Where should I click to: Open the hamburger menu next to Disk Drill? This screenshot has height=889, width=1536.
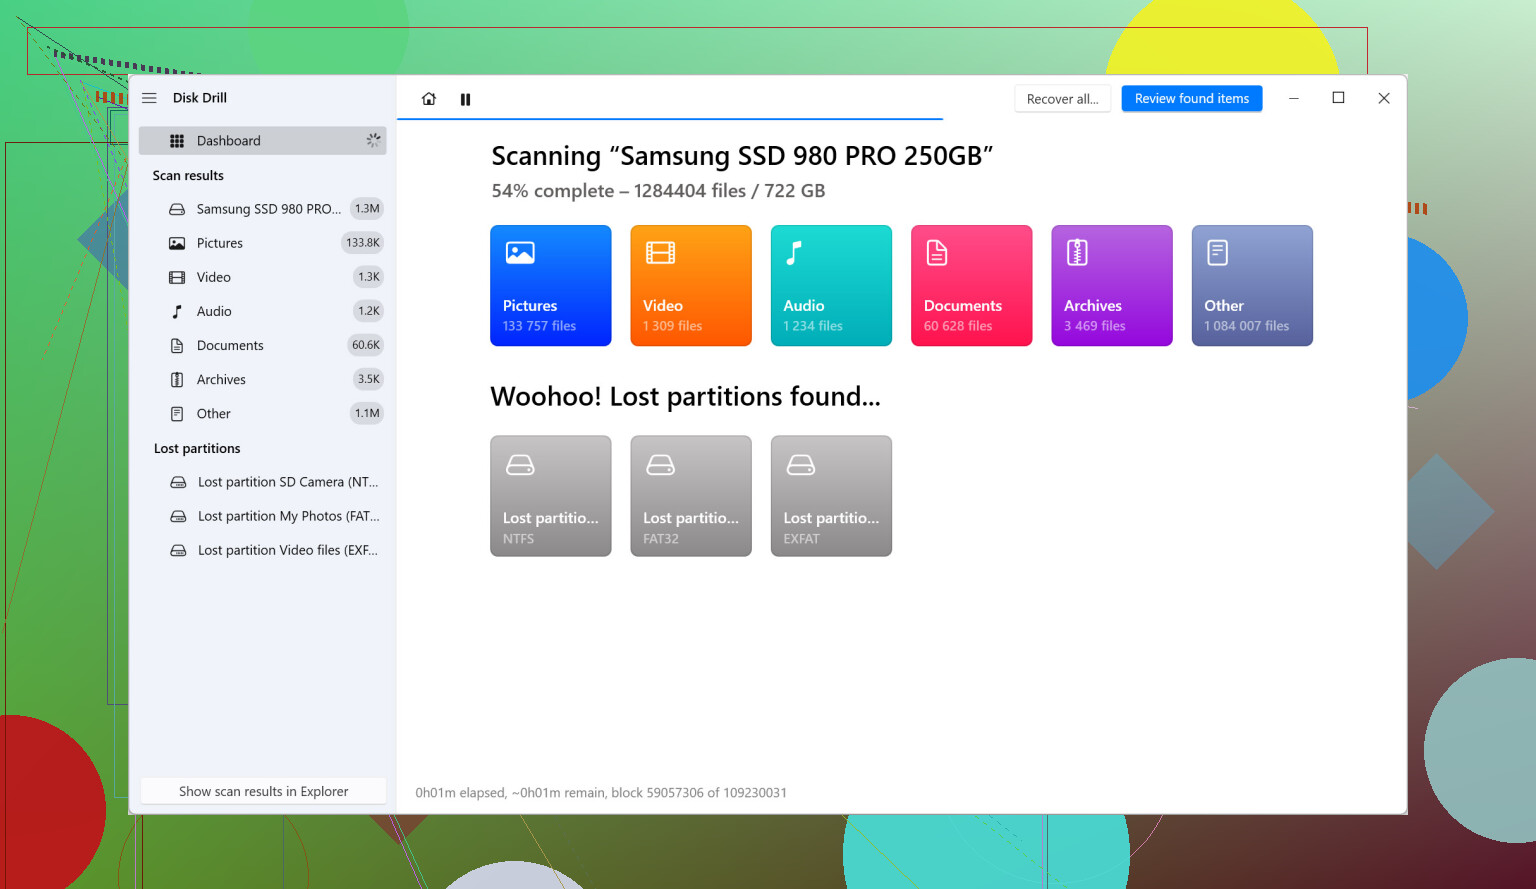149,98
